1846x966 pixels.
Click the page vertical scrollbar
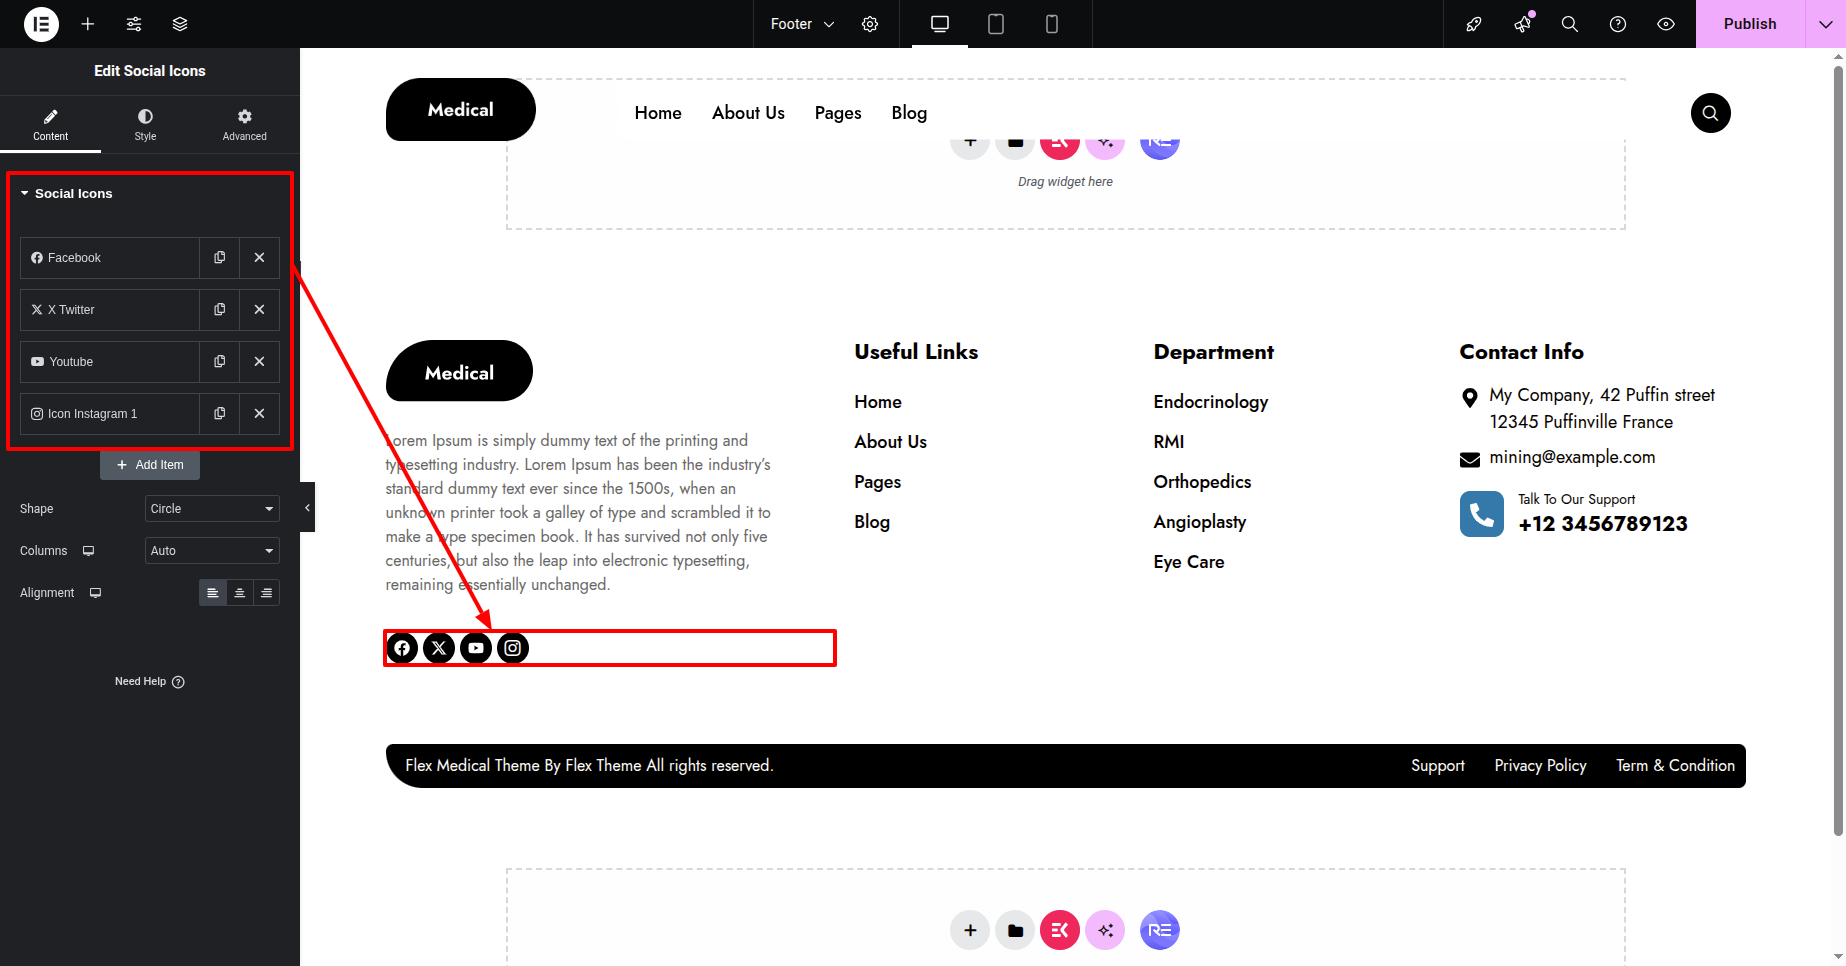click(x=1838, y=450)
